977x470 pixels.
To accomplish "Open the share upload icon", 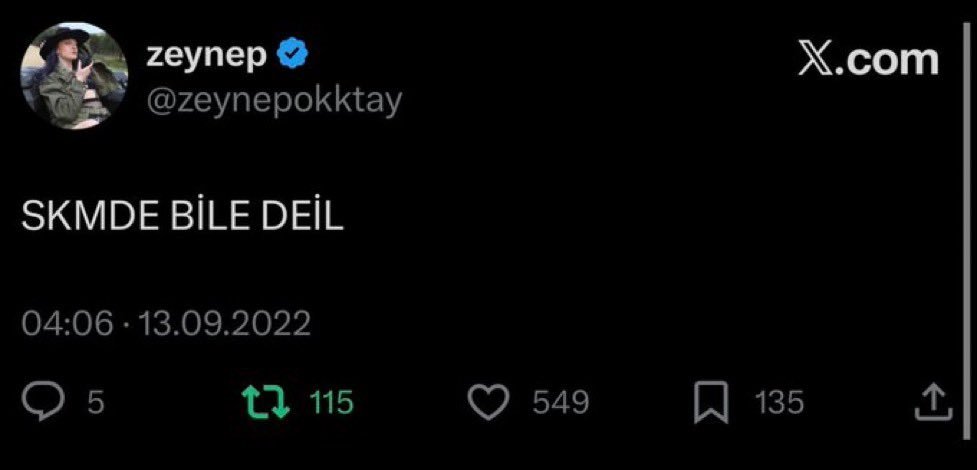I will (933, 402).
